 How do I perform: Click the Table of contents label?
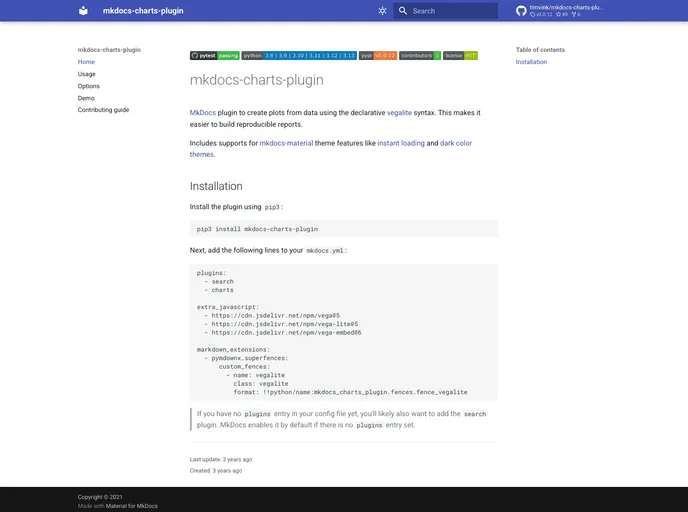540,50
